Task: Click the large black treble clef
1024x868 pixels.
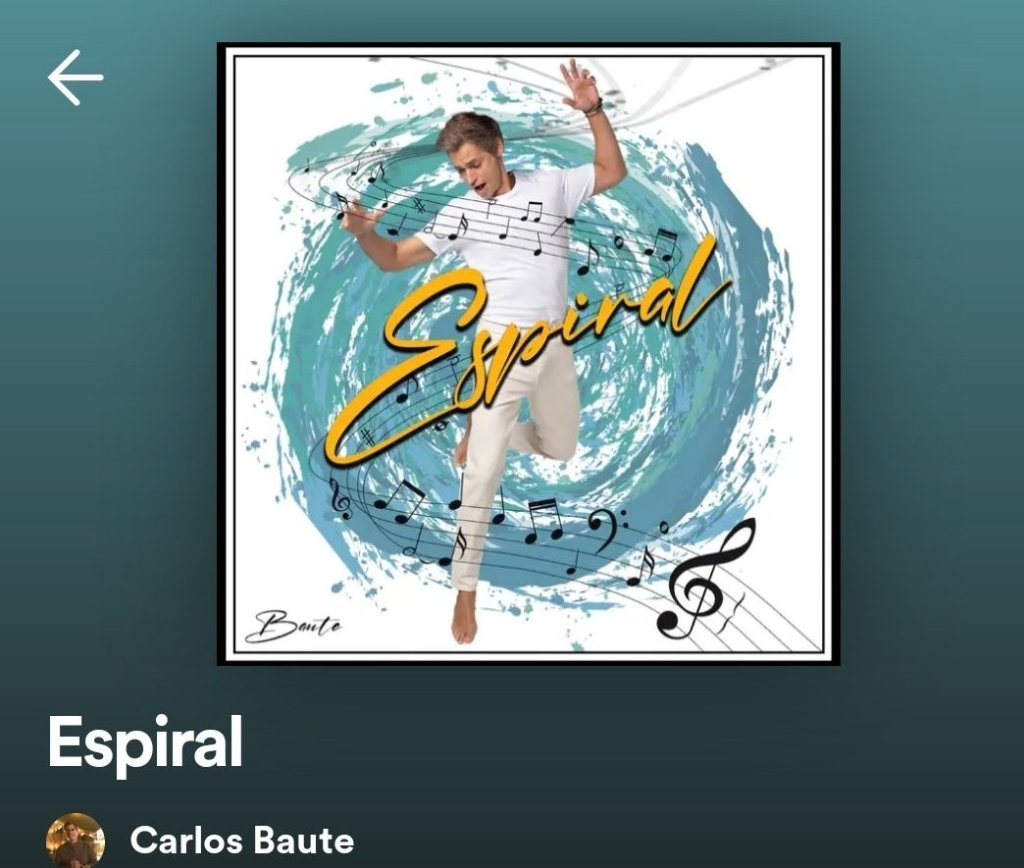Action: pyautogui.click(x=707, y=578)
